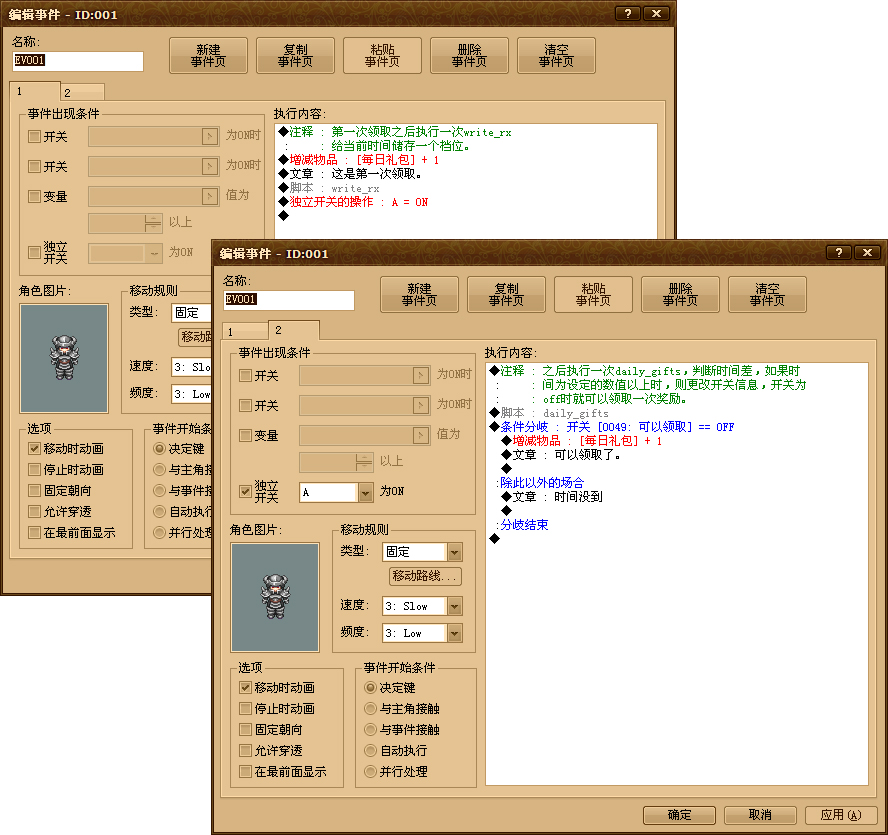Click the character graphic preview in the front window
Screen dimensions: 888x835
click(275, 597)
